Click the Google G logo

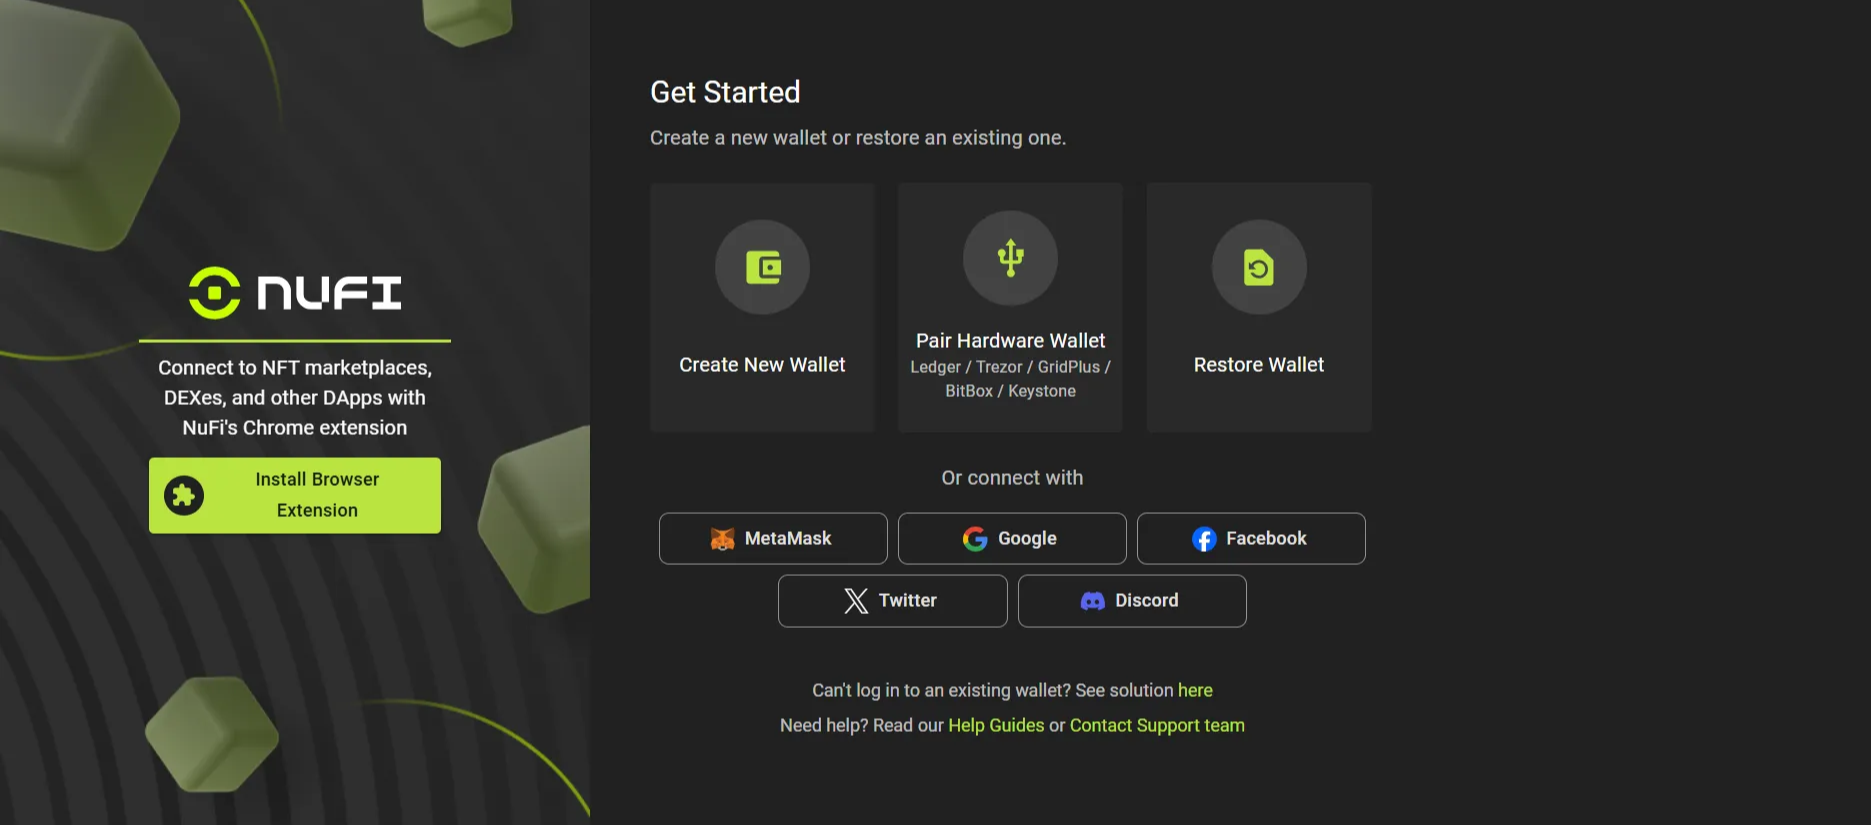point(975,539)
